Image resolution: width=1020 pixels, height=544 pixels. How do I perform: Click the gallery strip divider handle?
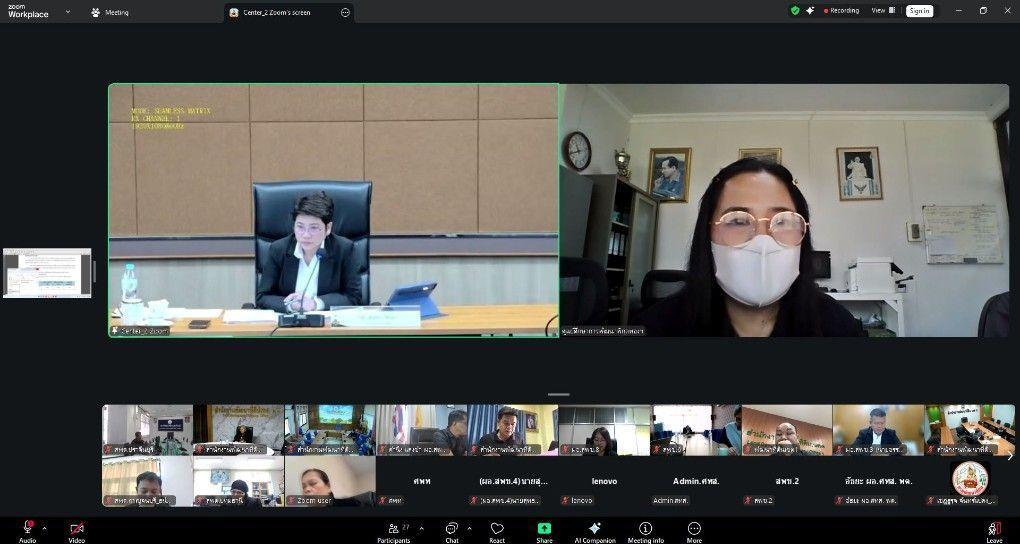click(559, 395)
